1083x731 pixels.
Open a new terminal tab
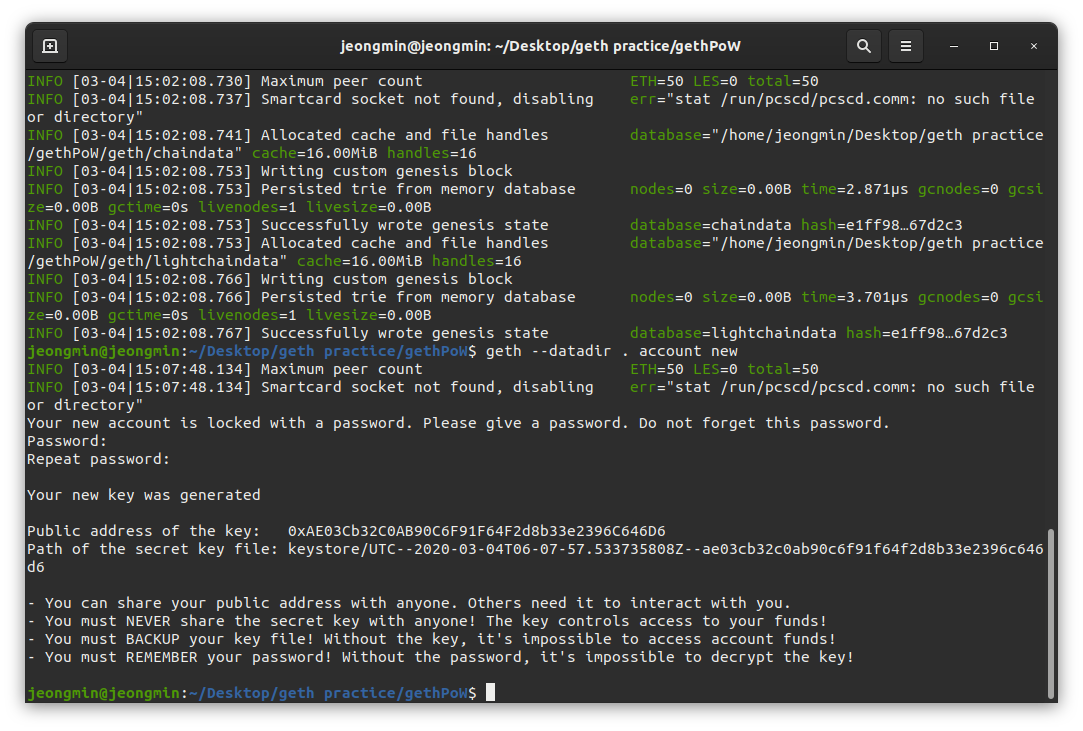[50, 46]
